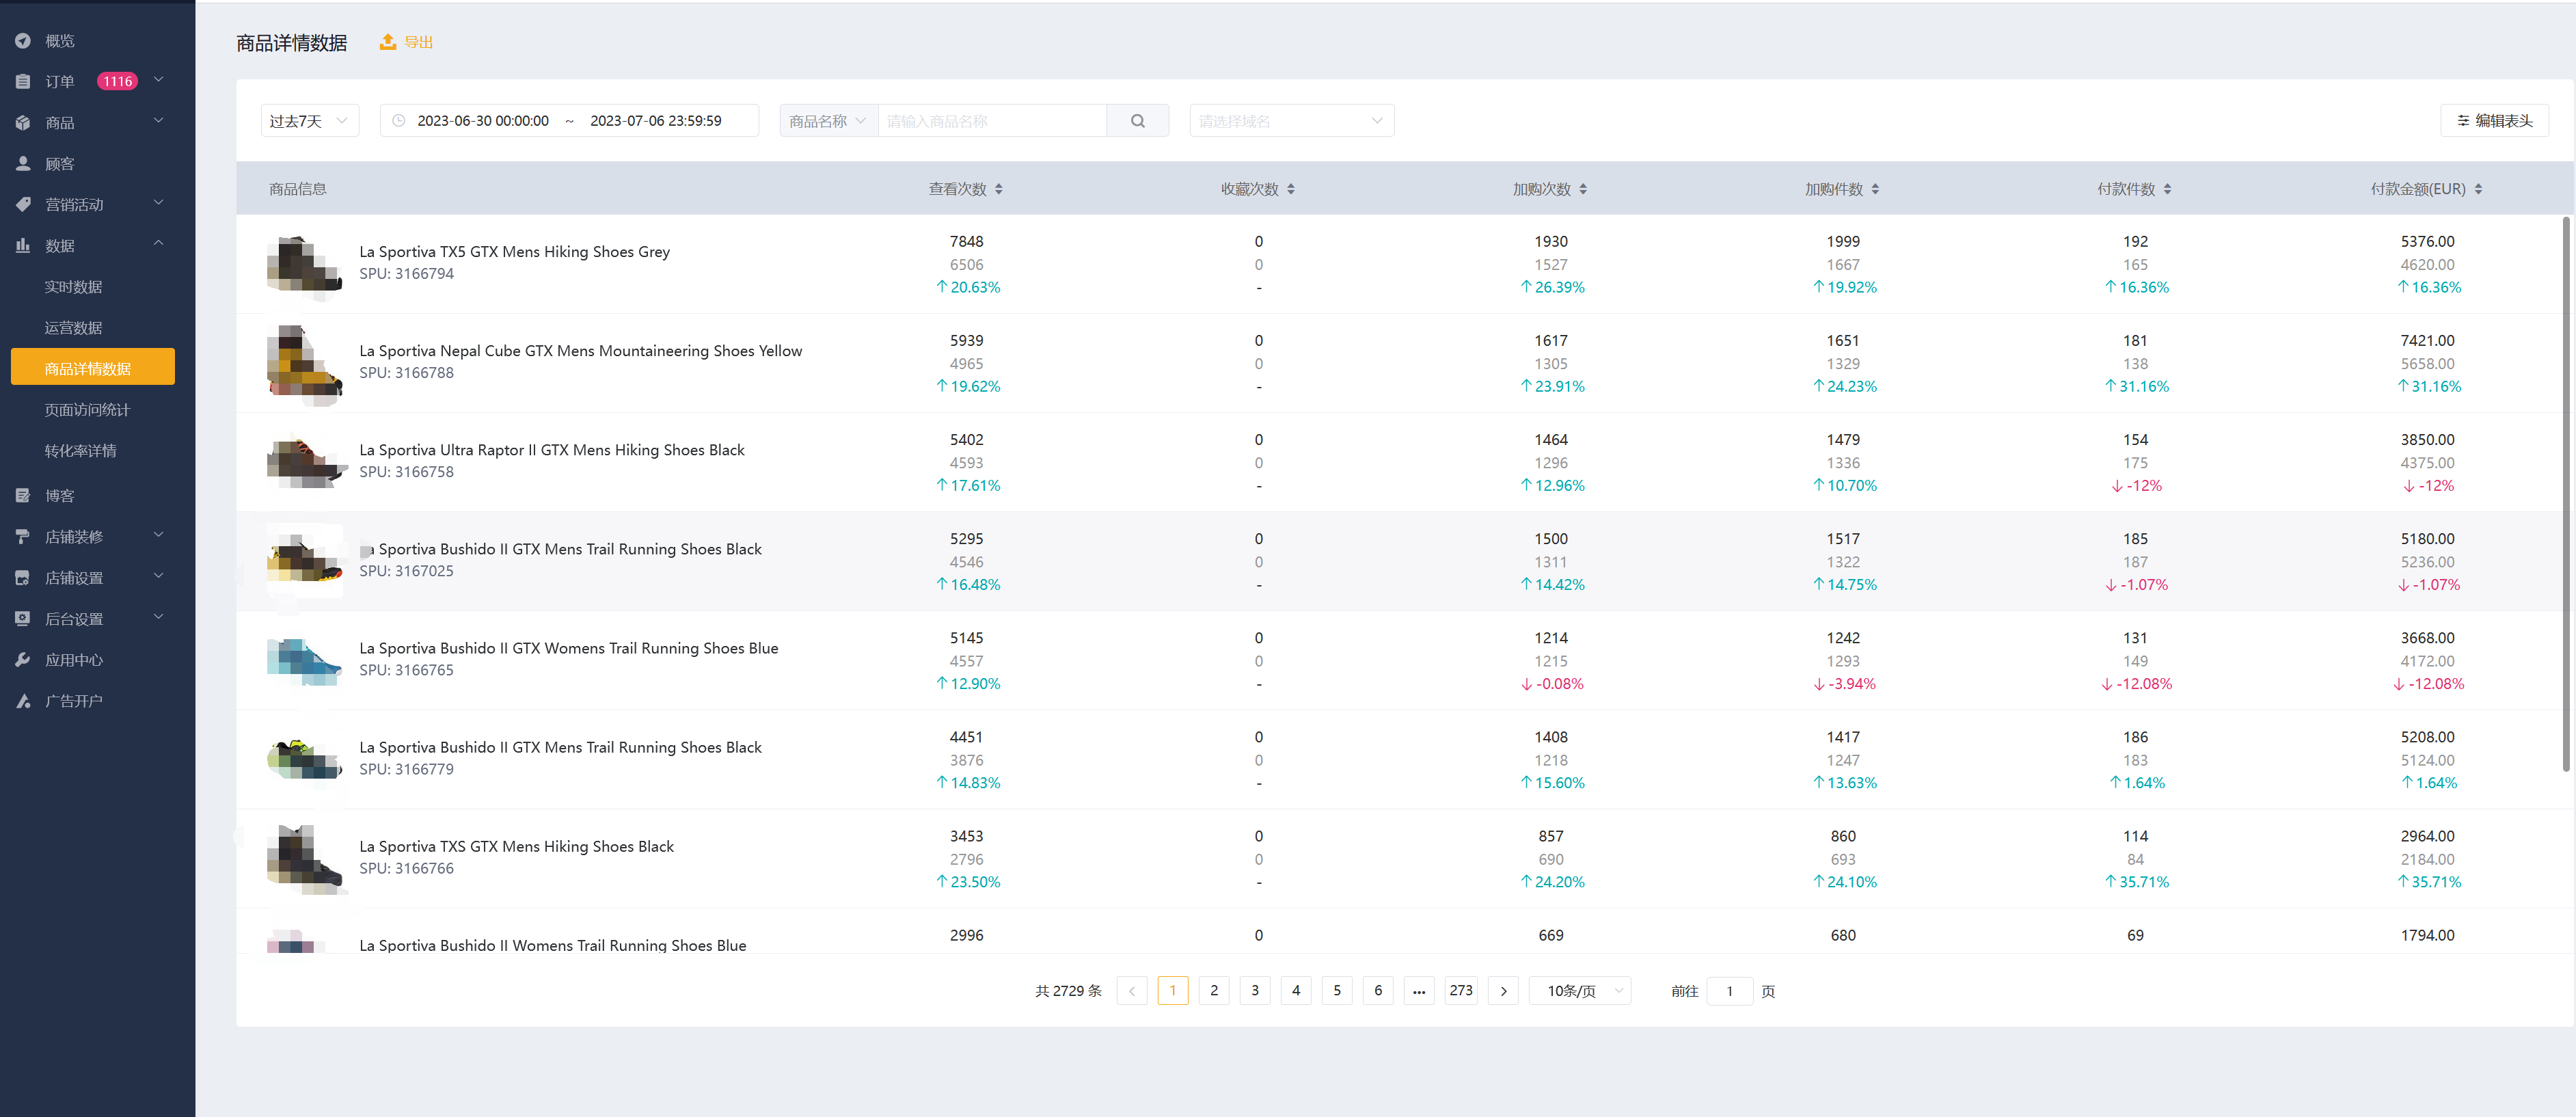Screen dimensions: 2576x1117
Task: Click the 博客 blog edit icon
Action: coord(23,496)
